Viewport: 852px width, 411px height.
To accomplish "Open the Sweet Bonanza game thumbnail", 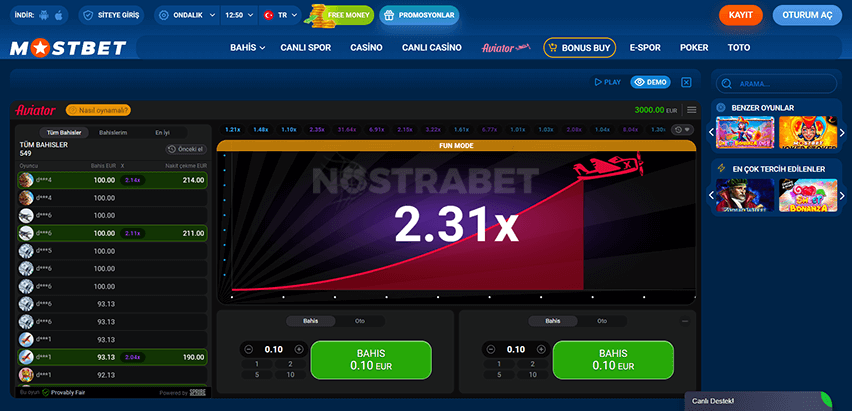I will coord(808,195).
